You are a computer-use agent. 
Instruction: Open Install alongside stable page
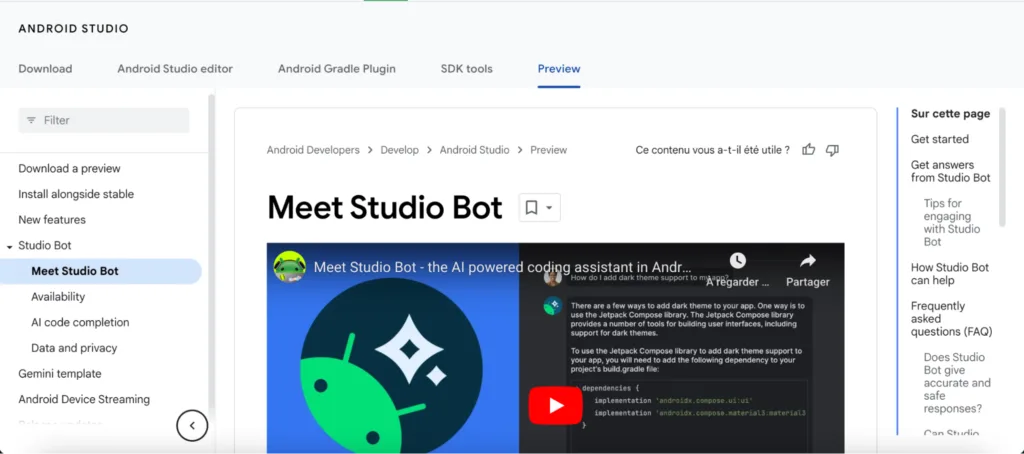click(76, 194)
